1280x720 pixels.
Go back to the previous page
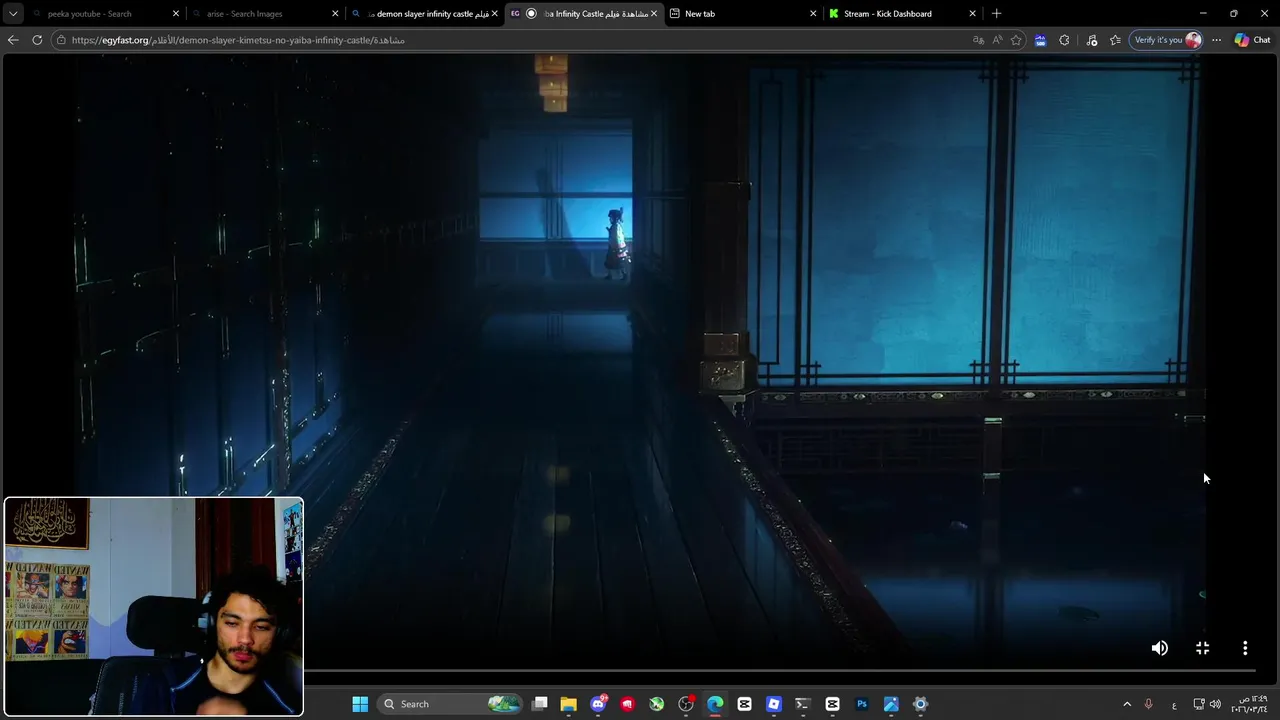point(13,40)
